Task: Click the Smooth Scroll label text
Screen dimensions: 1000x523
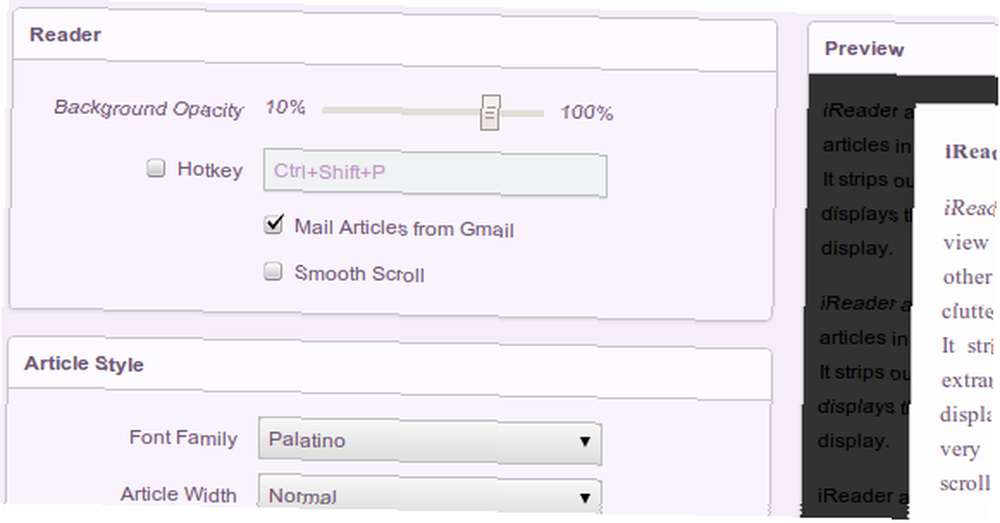Action: click(360, 274)
